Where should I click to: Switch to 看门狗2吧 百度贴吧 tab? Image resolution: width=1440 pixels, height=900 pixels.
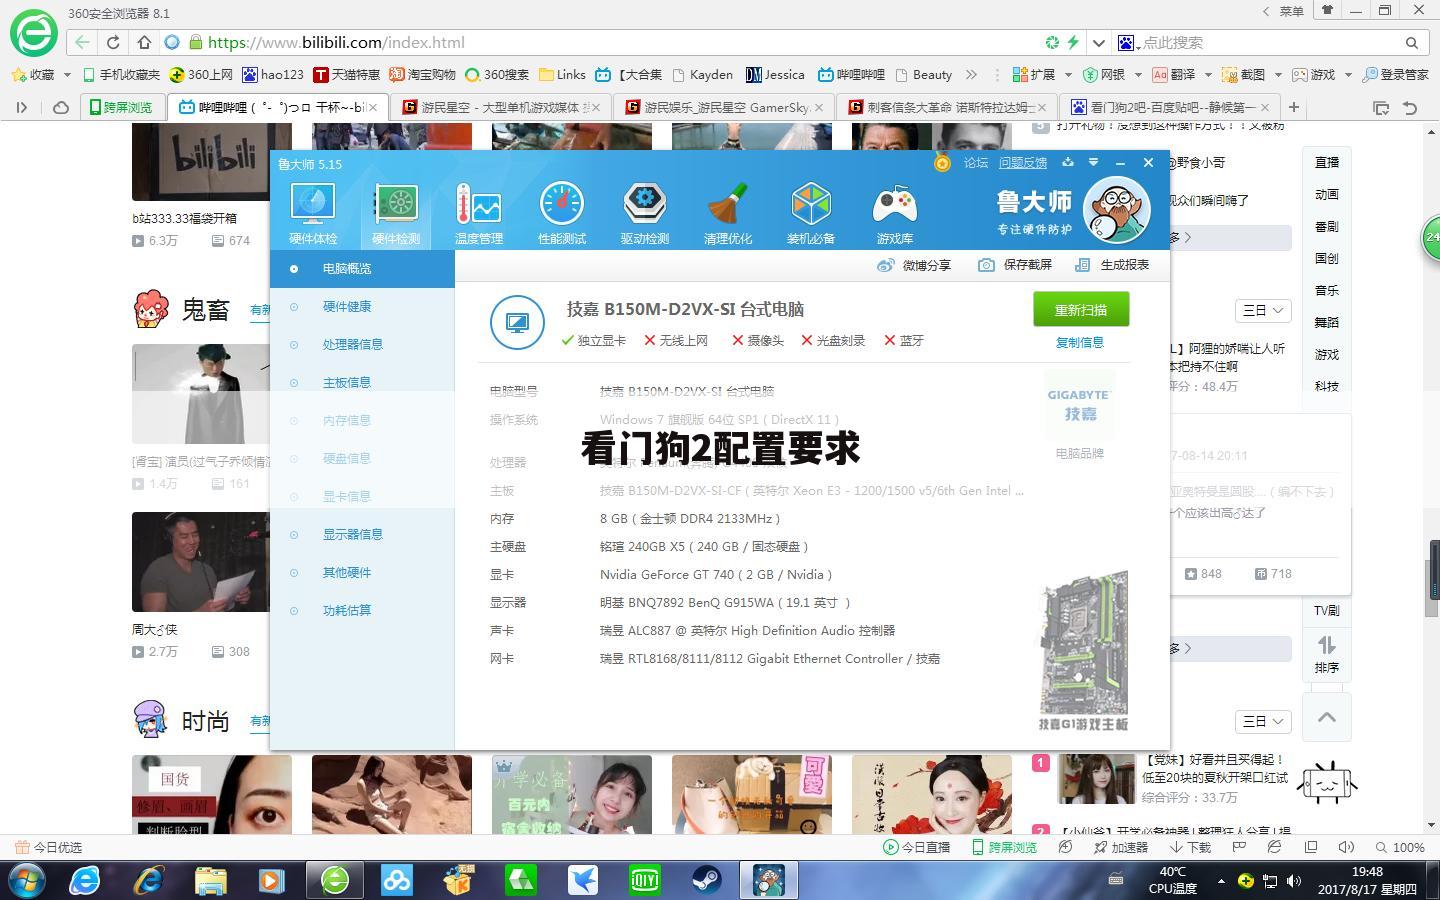[1170, 107]
